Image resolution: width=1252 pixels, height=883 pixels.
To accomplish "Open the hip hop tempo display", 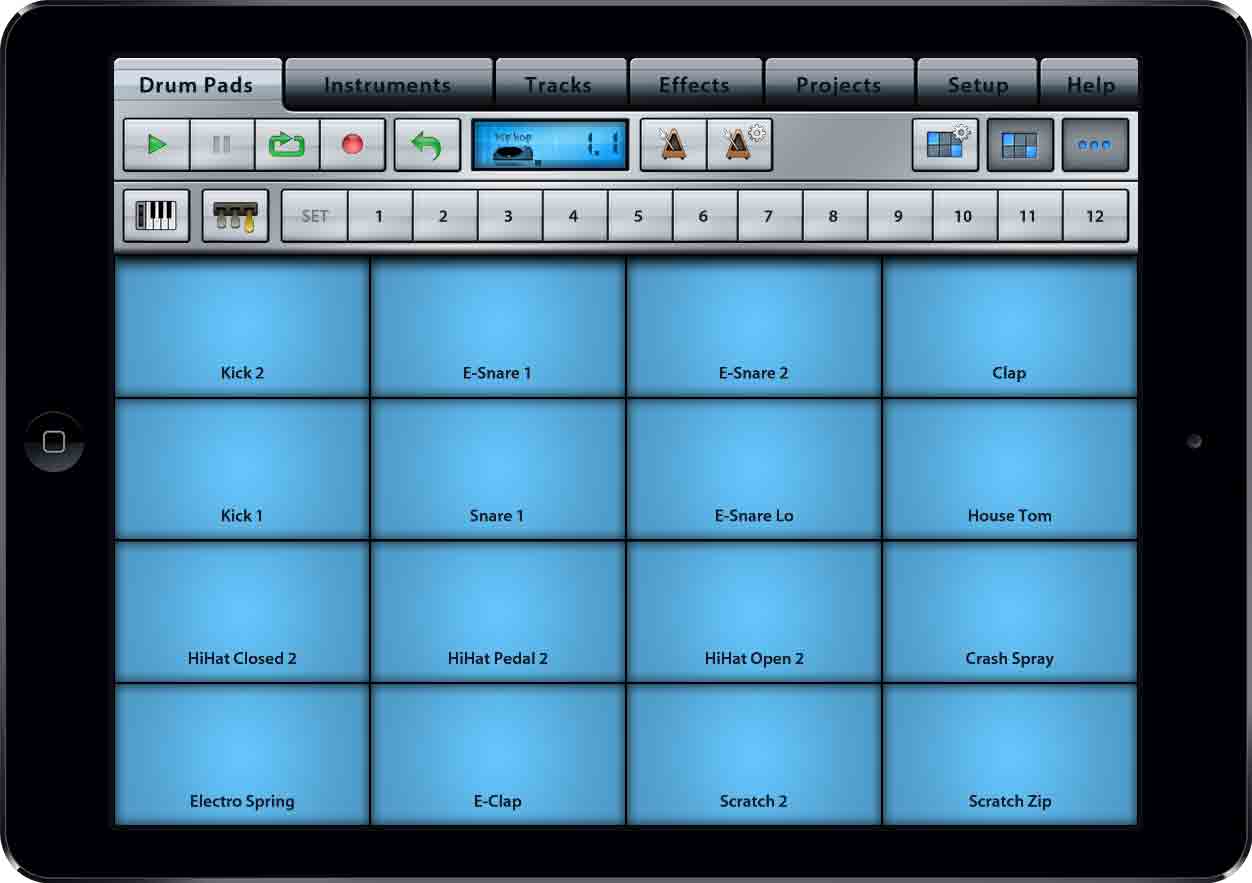I will tap(550, 145).
